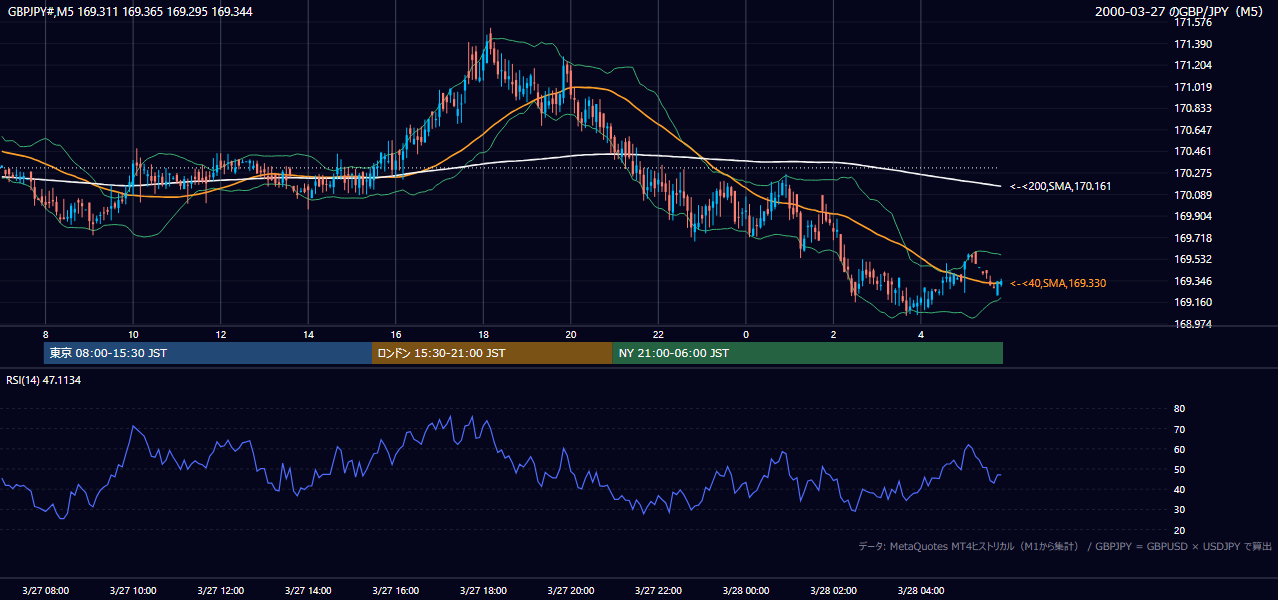
Task: Click the 3/27 20:00 time axis label
Action: (571, 591)
